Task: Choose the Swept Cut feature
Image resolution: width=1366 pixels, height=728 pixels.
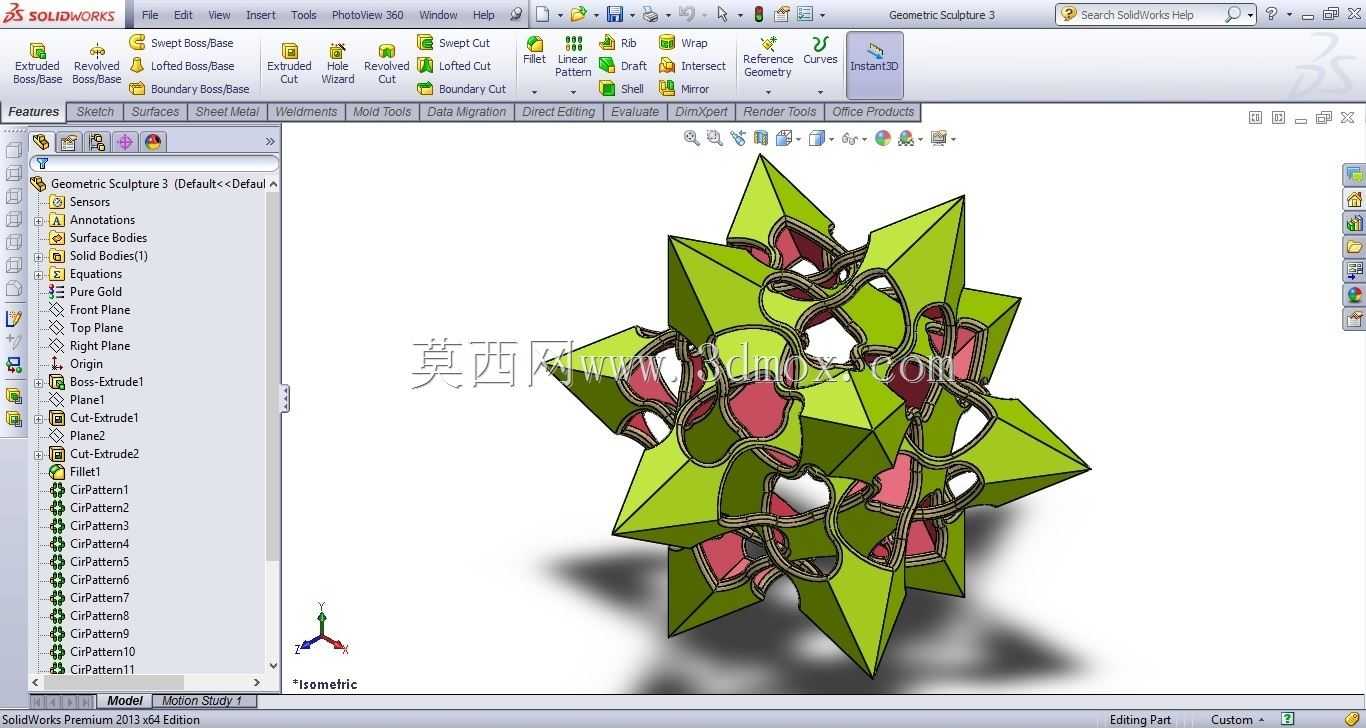Action: (453, 43)
